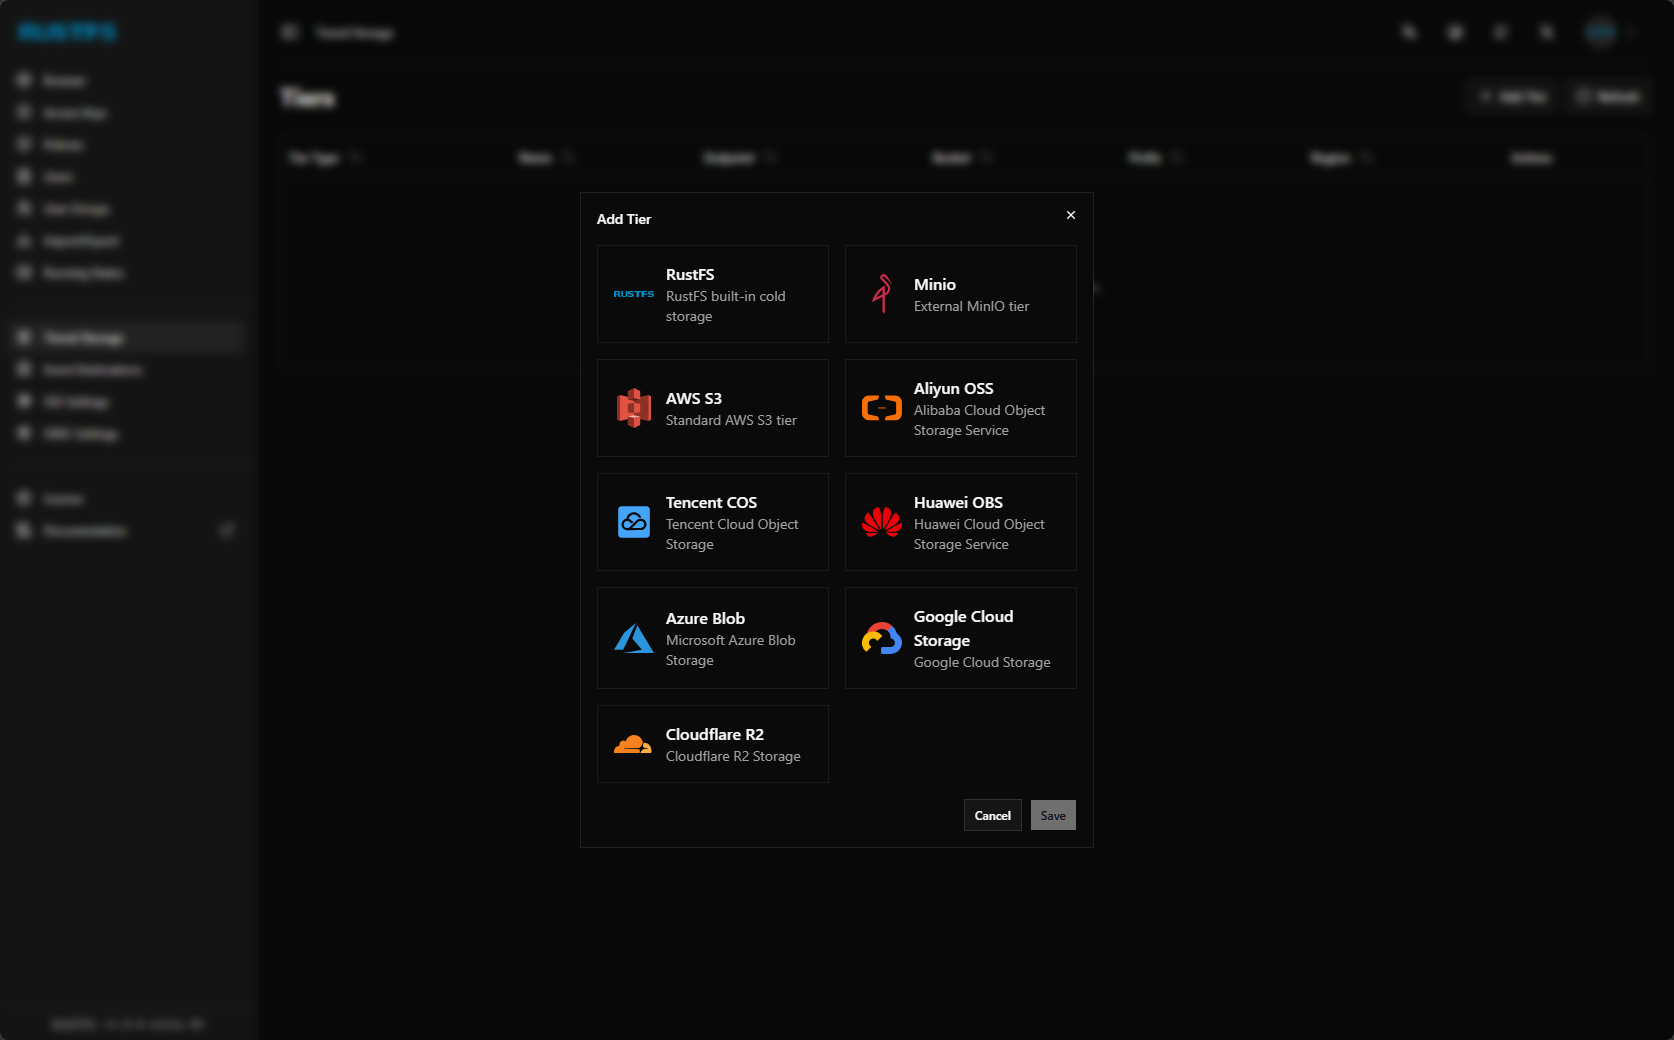This screenshot has height=1040, width=1674.
Task: Click the Google Cloud multicolor logo
Action: click(882, 638)
